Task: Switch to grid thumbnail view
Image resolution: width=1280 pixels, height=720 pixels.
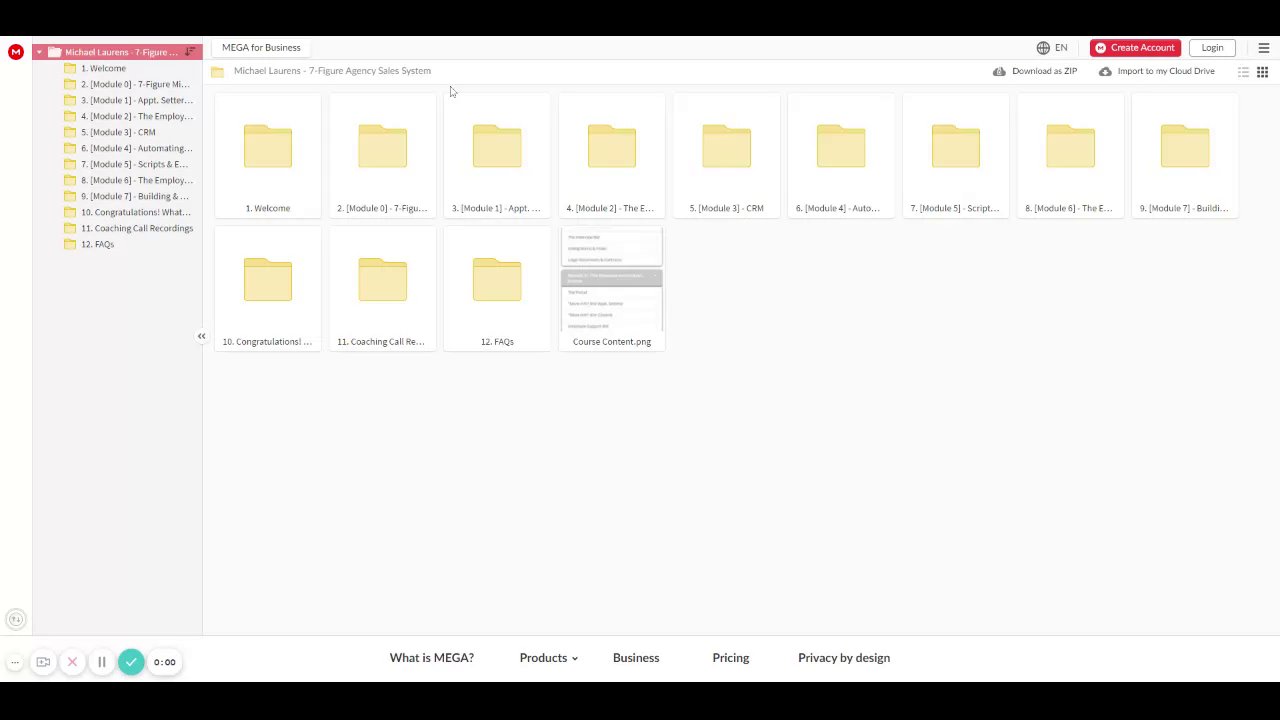Action: coord(1262,72)
